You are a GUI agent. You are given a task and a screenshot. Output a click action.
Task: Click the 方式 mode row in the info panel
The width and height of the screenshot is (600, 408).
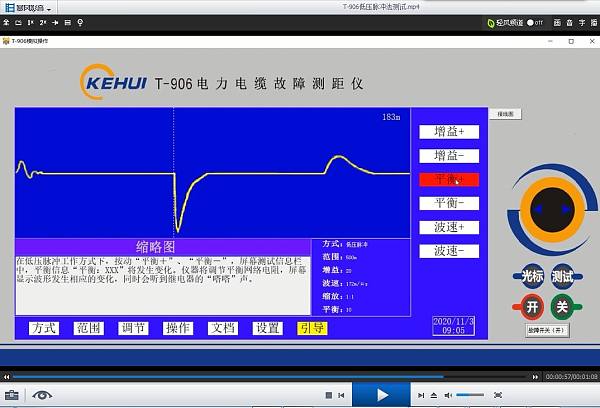click(345, 244)
